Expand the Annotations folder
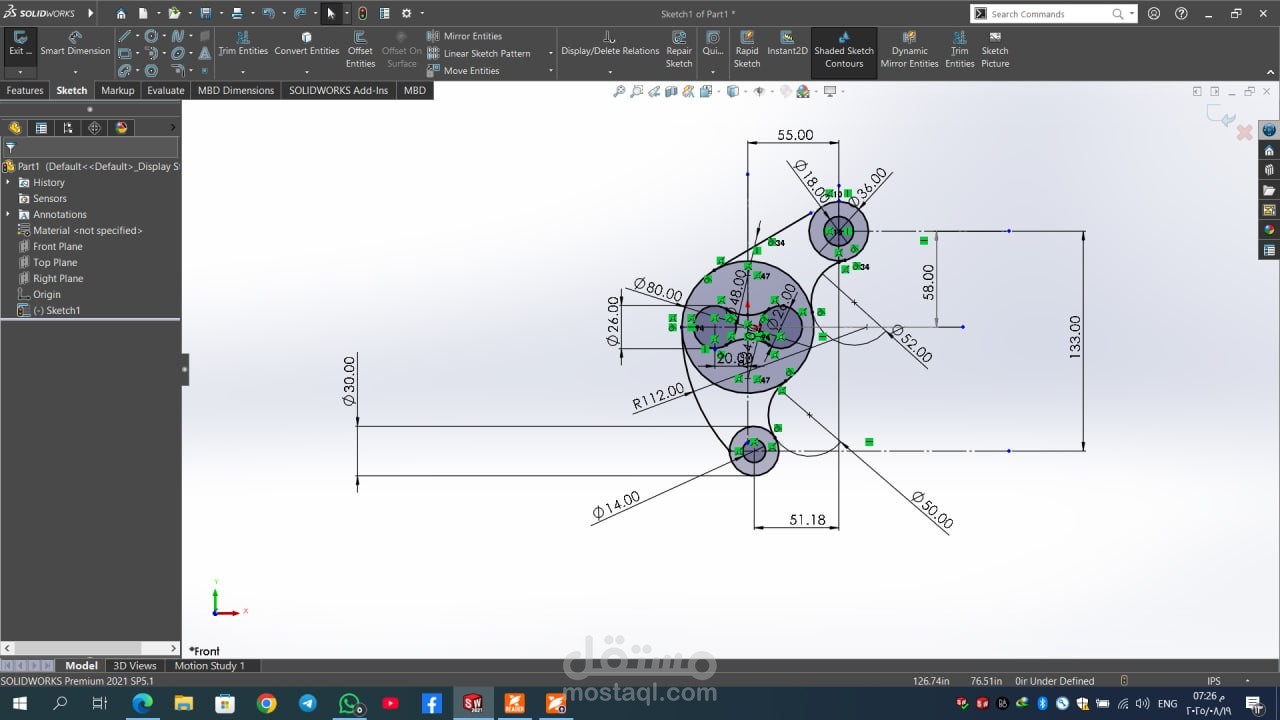Viewport: 1280px width, 720px height. tap(9, 214)
